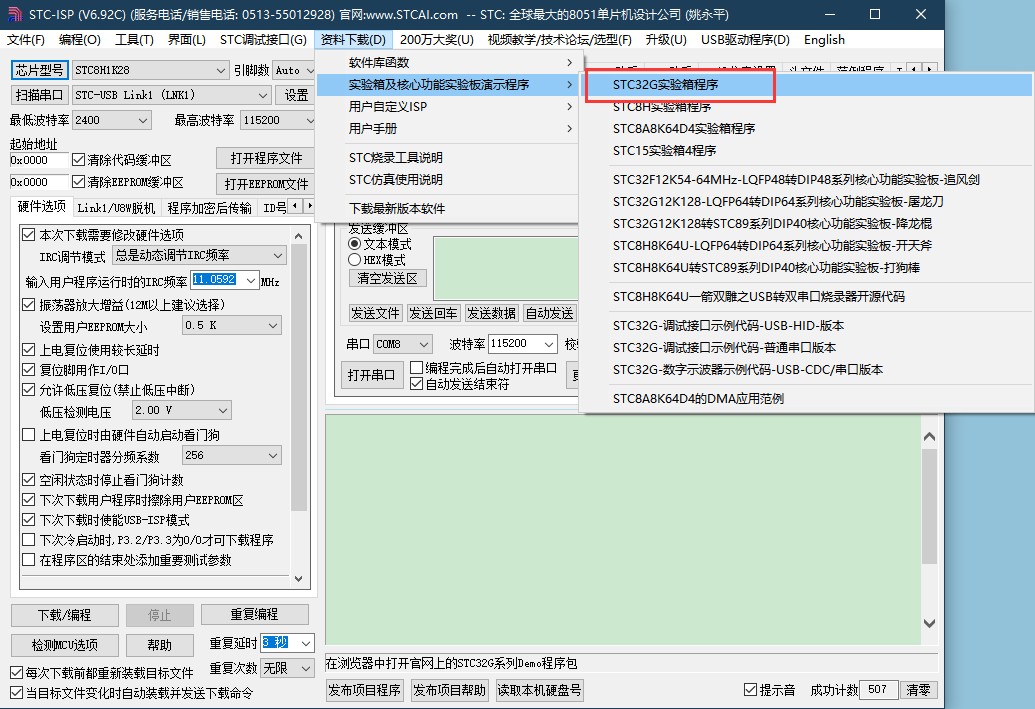Image resolution: width=1035 pixels, height=709 pixels.
Task: Select STC15实验箱4程序 menu entry
Action: click(807, 151)
